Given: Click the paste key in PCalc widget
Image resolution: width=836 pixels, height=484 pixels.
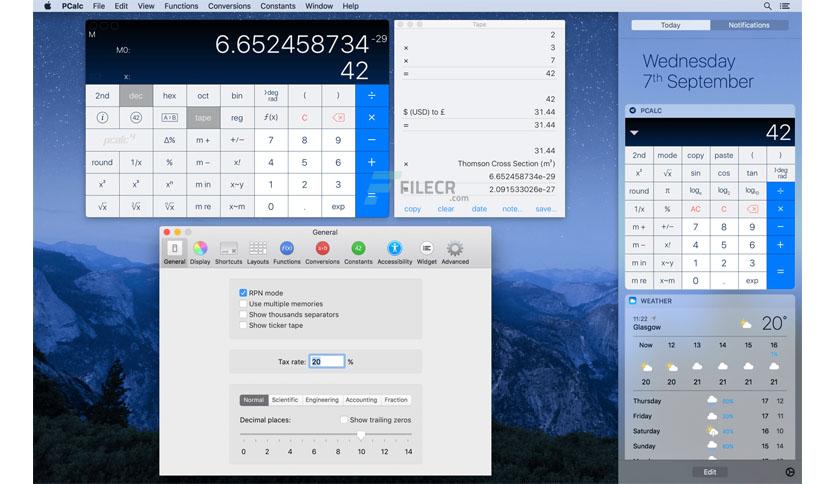Looking at the screenshot, I should [x=724, y=156].
